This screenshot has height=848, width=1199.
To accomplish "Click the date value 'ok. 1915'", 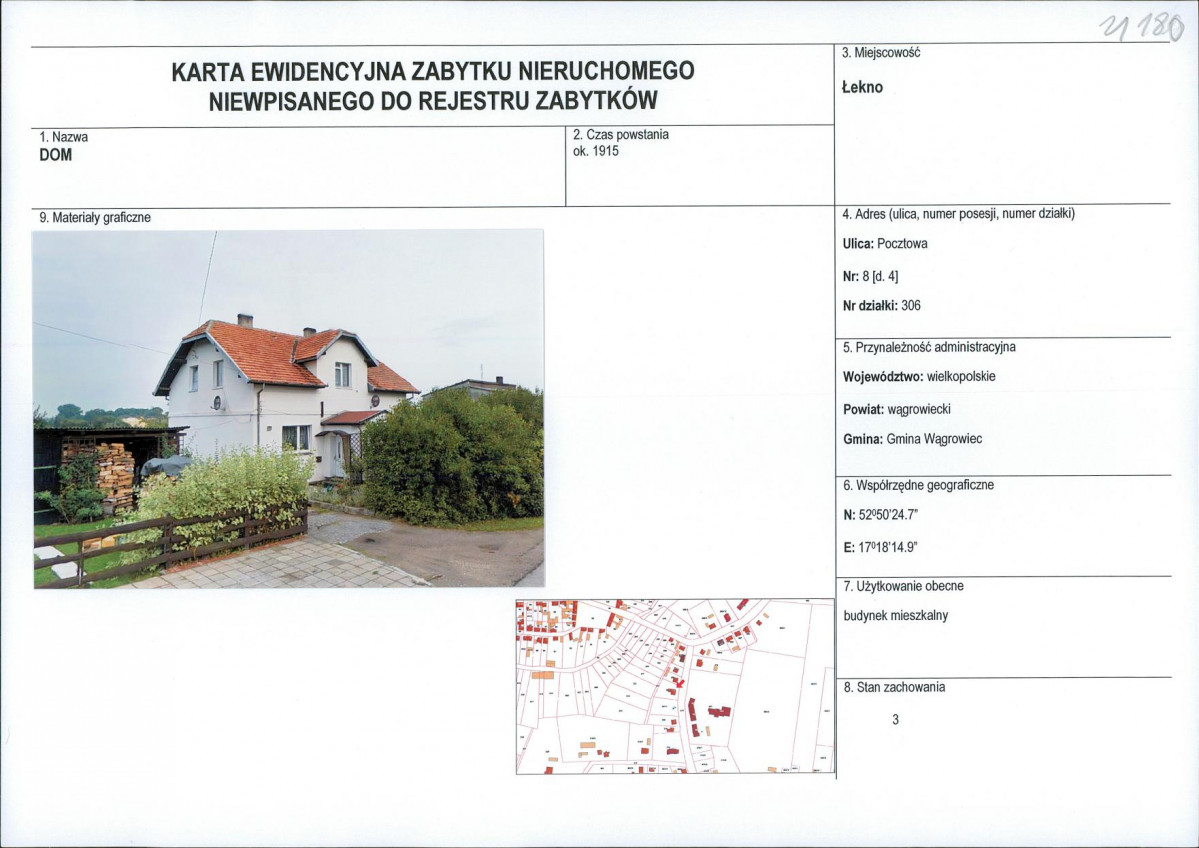I will (x=596, y=151).
